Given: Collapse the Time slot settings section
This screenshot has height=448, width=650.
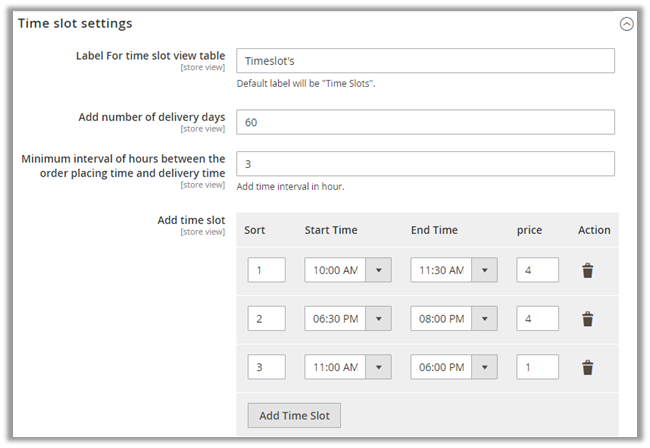Looking at the screenshot, I should point(626,24).
